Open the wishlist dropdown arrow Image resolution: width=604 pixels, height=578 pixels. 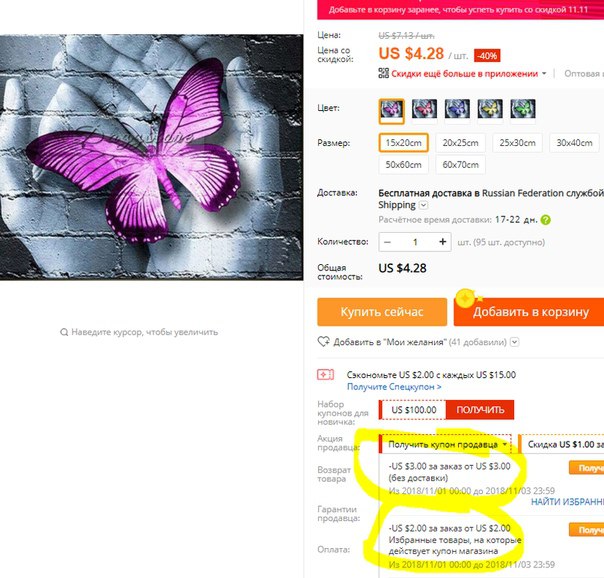coord(515,342)
